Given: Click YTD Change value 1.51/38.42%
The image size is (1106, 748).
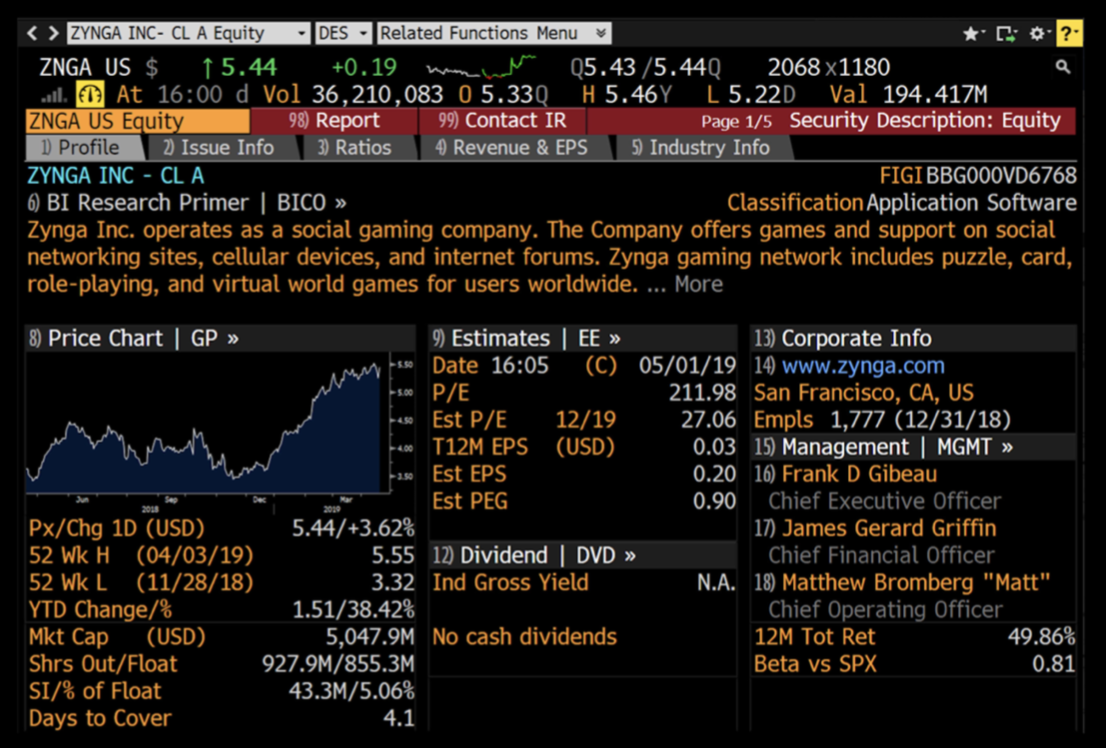Looking at the screenshot, I should pyautogui.click(x=353, y=610).
